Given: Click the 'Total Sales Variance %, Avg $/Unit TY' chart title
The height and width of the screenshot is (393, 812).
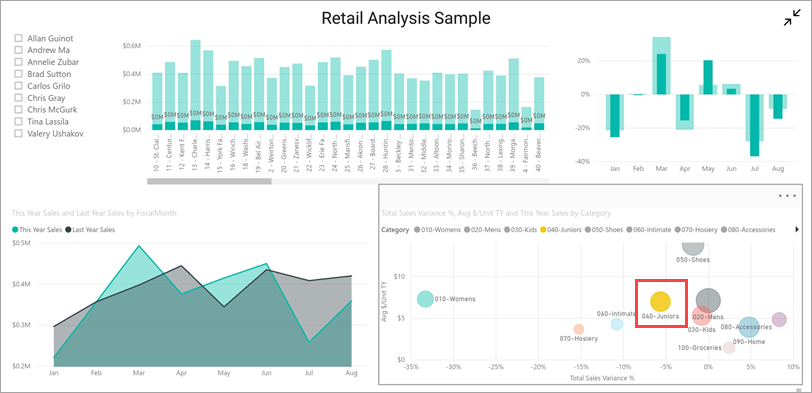Looking at the screenshot, I should point(496,213).
